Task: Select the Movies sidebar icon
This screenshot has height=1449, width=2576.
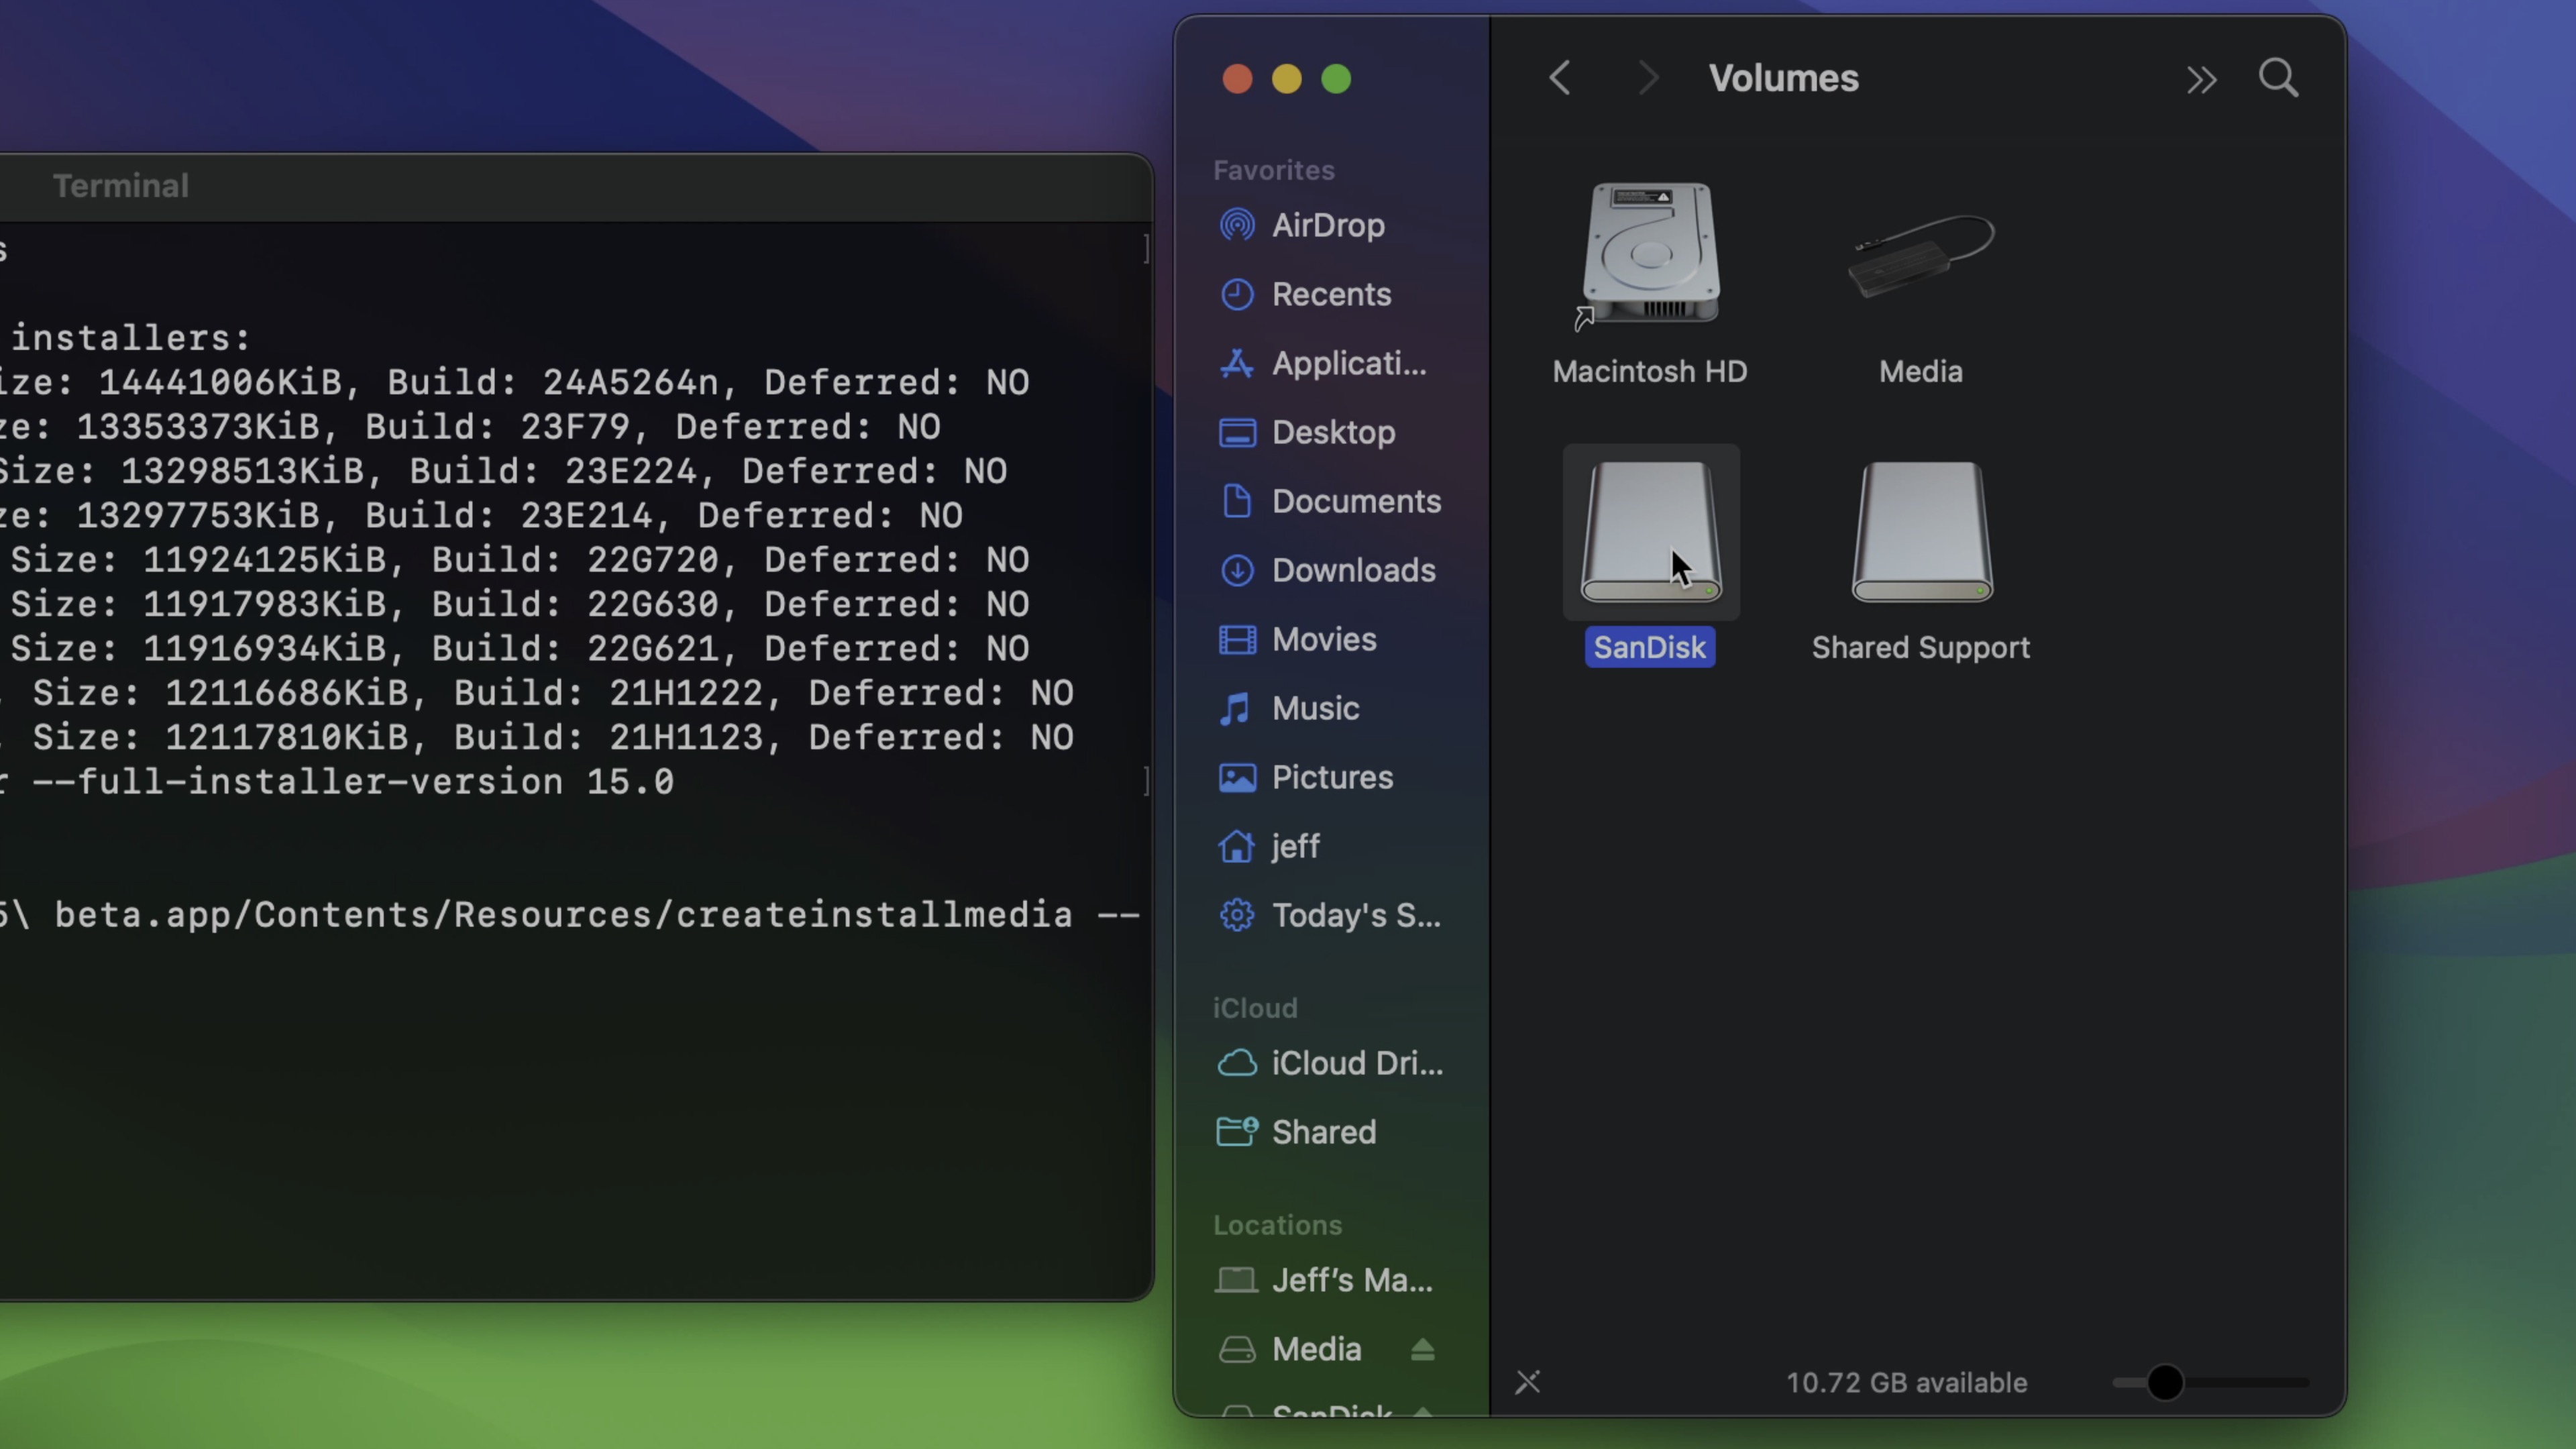Action: pyautogui.click(x=1237, y=639)
